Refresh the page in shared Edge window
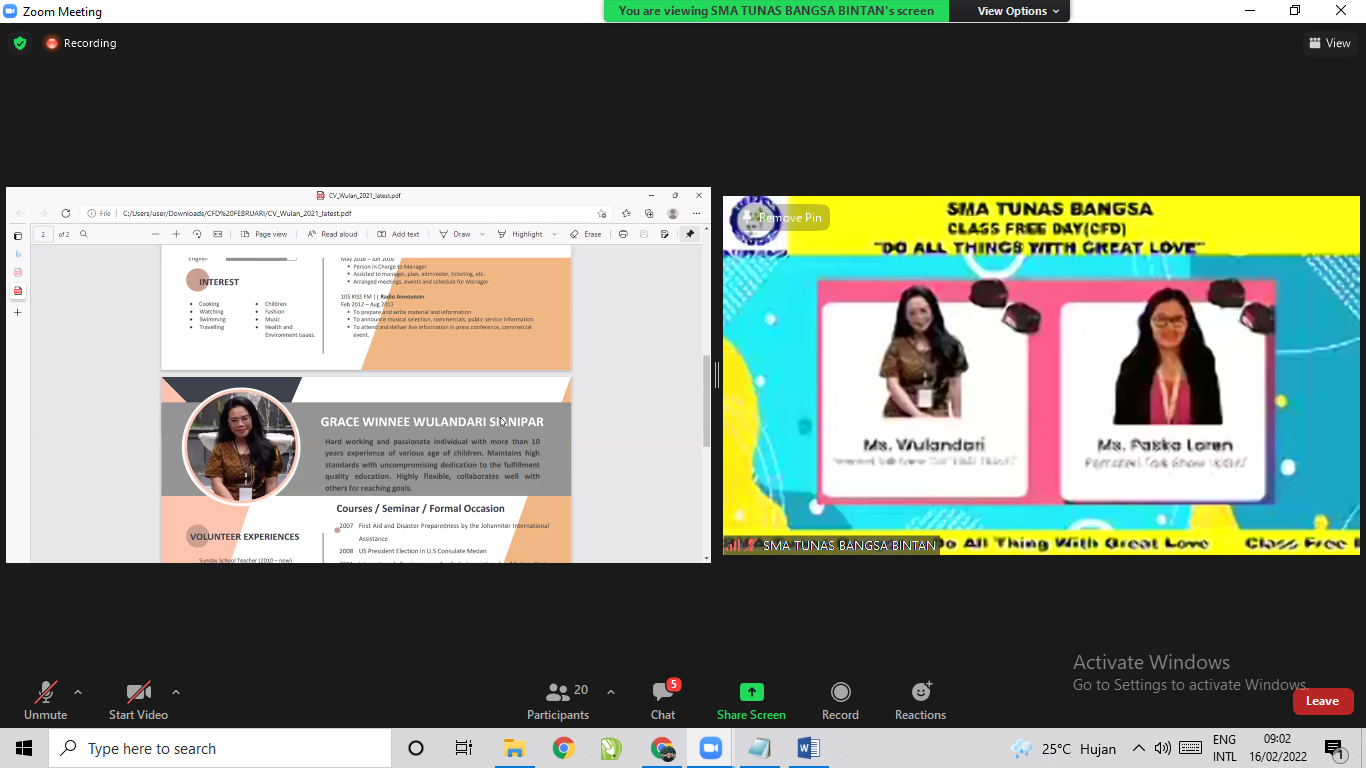 (x=66, y=213)
